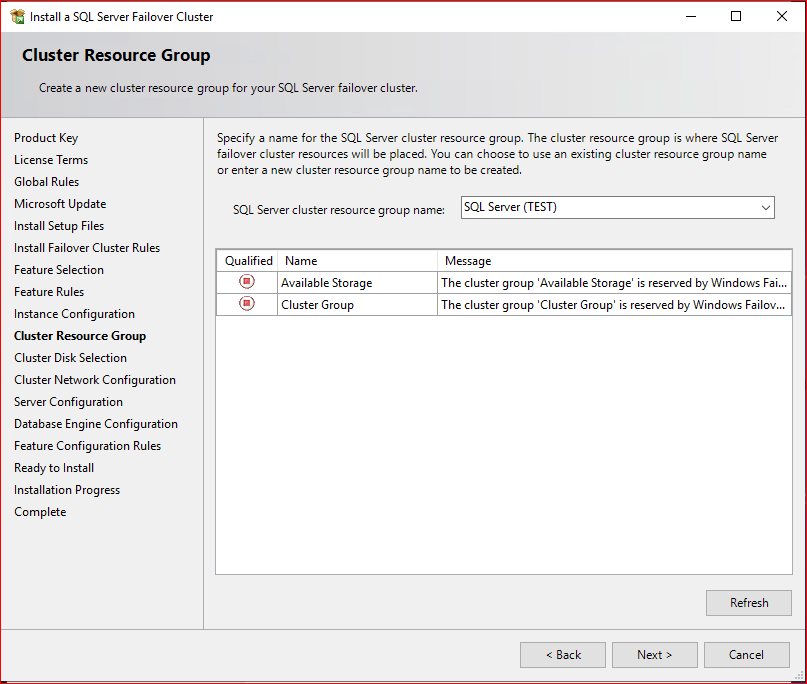Sort by the Qualified column header
This screenshot has width=807, height=684.
click(x=248, y=261)
